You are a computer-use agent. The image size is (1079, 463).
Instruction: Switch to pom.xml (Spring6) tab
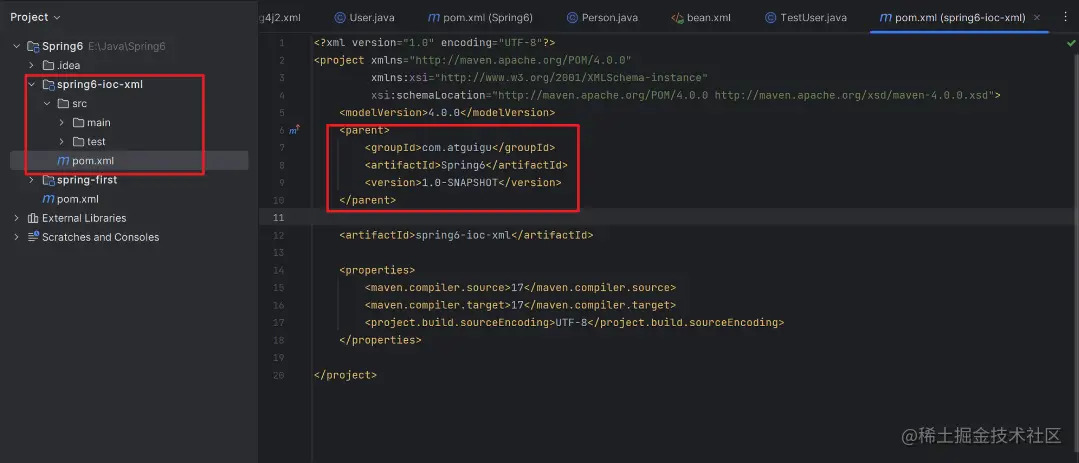tap(480, 17)
